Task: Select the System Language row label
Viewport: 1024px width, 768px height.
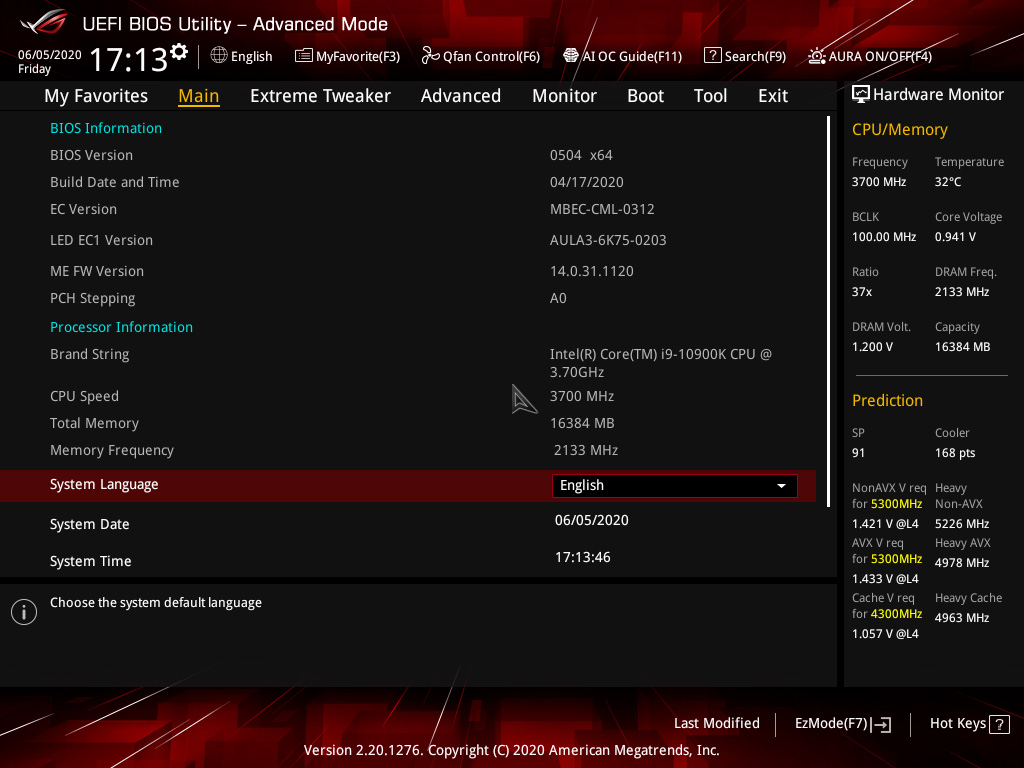Action: click(x=104, y=485)
